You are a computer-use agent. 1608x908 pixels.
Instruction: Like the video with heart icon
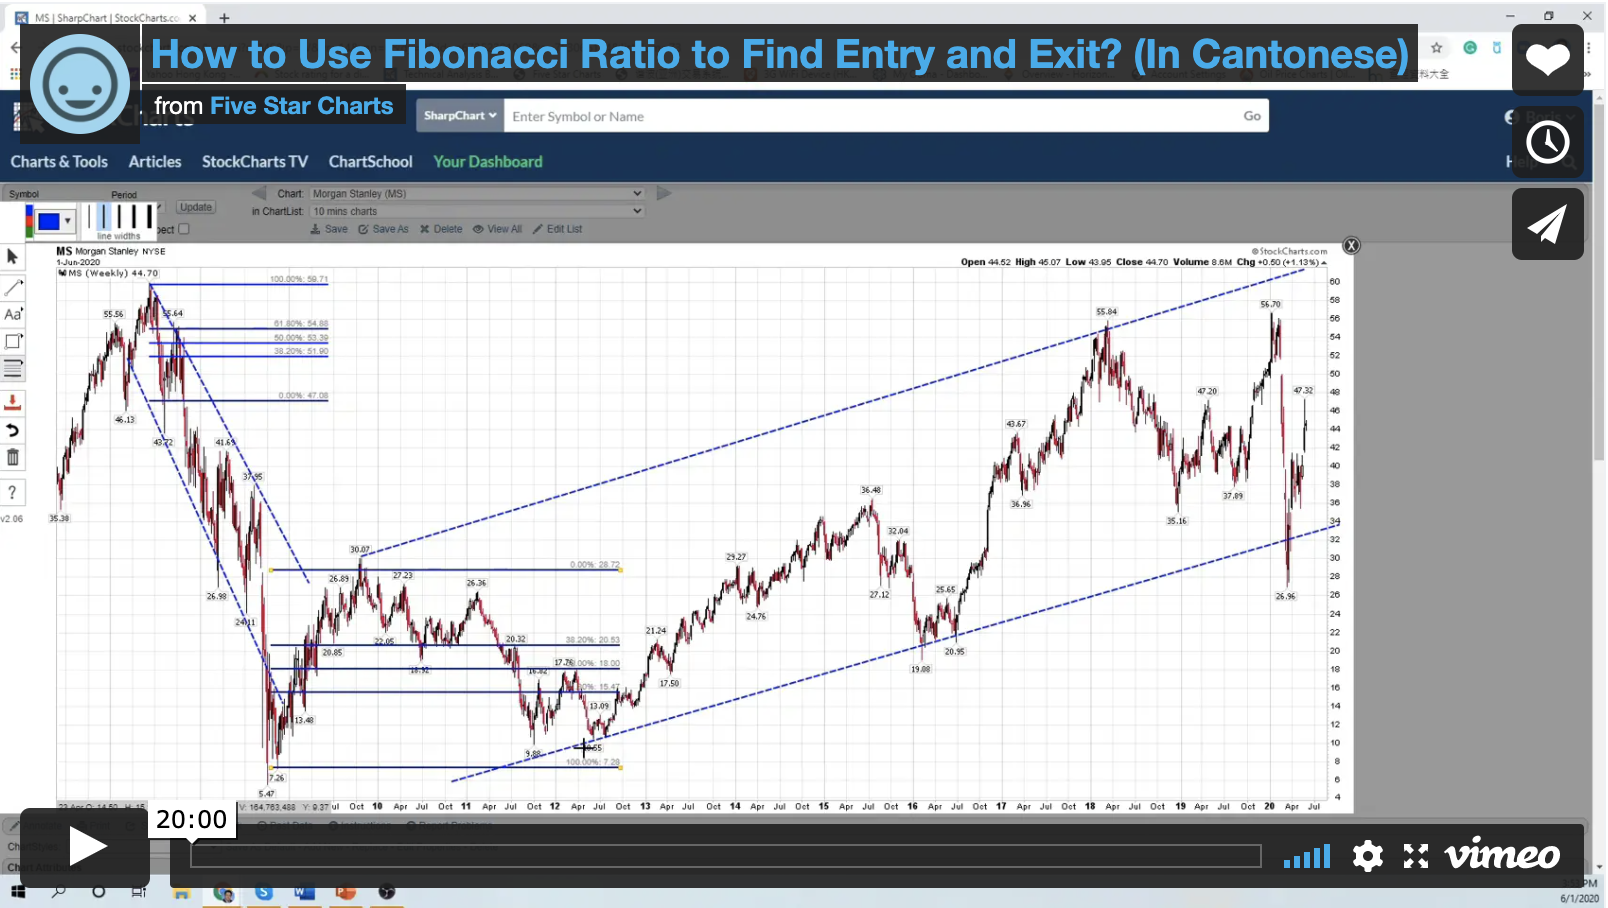[1547, 60]
